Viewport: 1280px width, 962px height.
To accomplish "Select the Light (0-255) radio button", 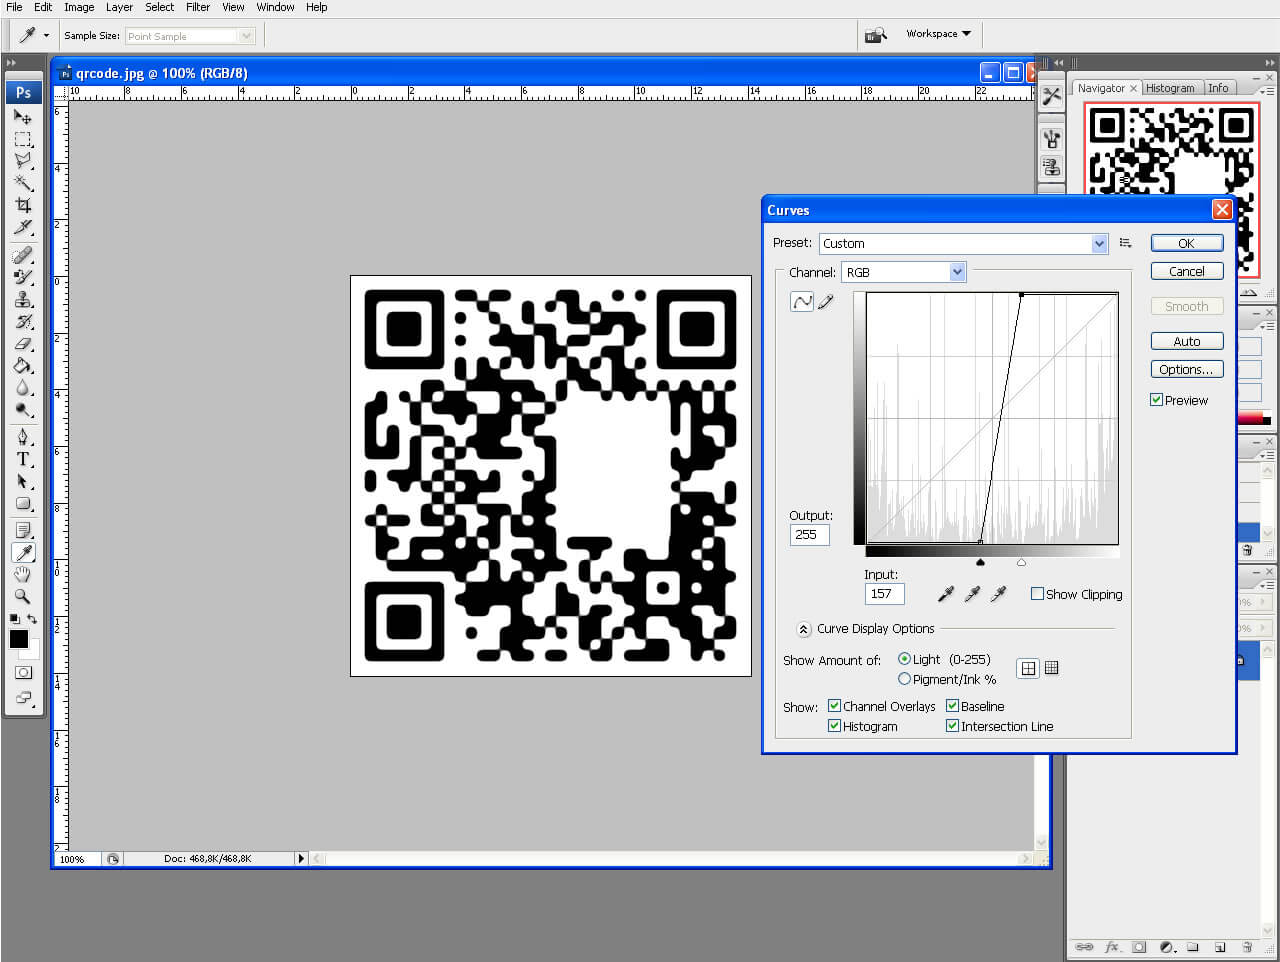I will pos(904,659).
